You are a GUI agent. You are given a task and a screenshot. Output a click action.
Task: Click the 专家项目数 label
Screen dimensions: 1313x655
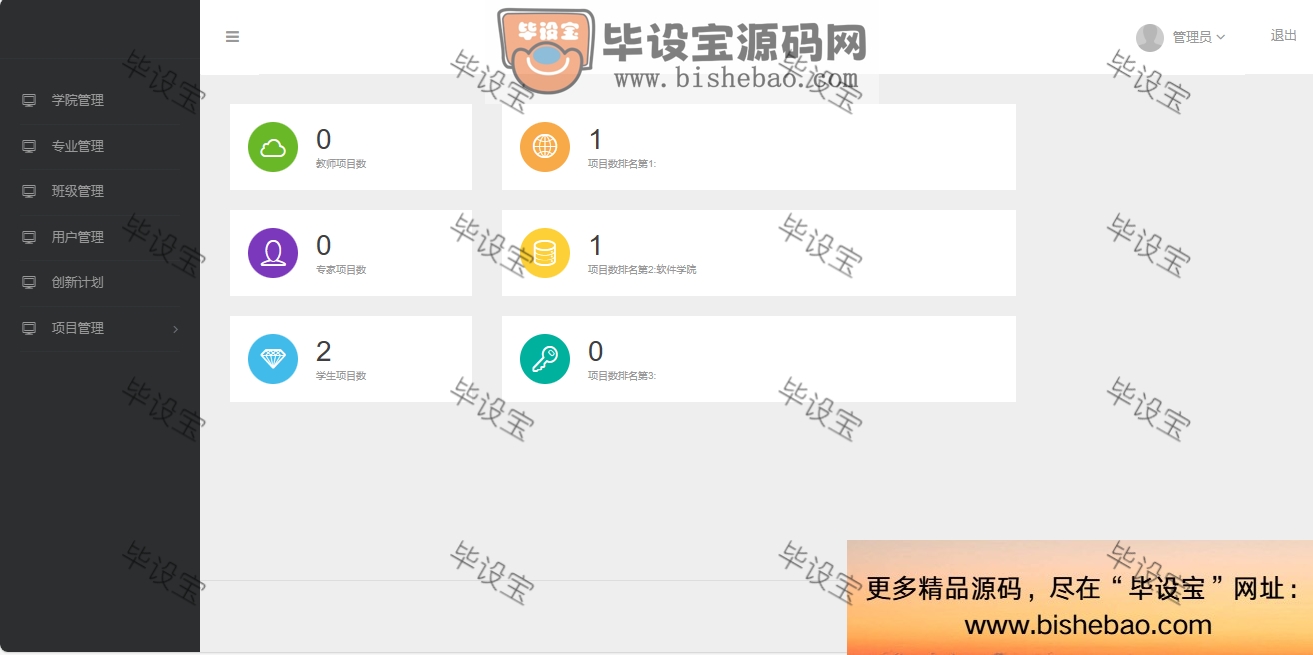point(341,270)
